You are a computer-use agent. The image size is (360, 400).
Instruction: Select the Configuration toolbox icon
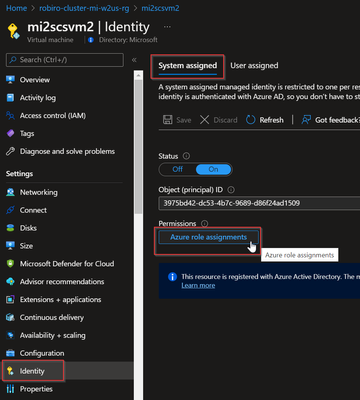click(10, 353)
